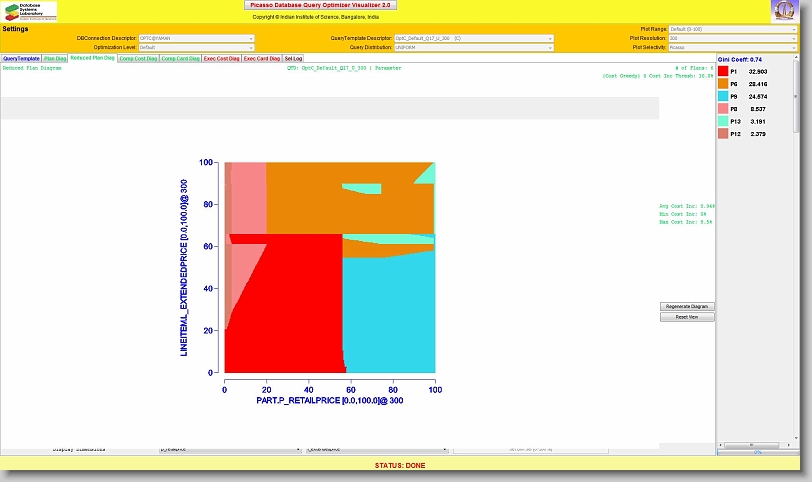
Task: Open the Exec Cost Diag tab
Action: (x=221, y=59)
